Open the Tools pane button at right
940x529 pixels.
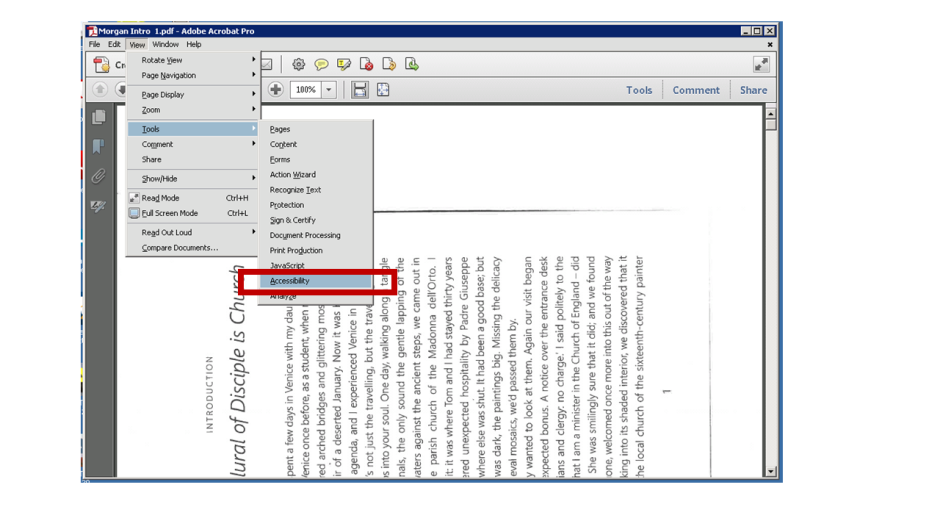(x=639, y=90)
